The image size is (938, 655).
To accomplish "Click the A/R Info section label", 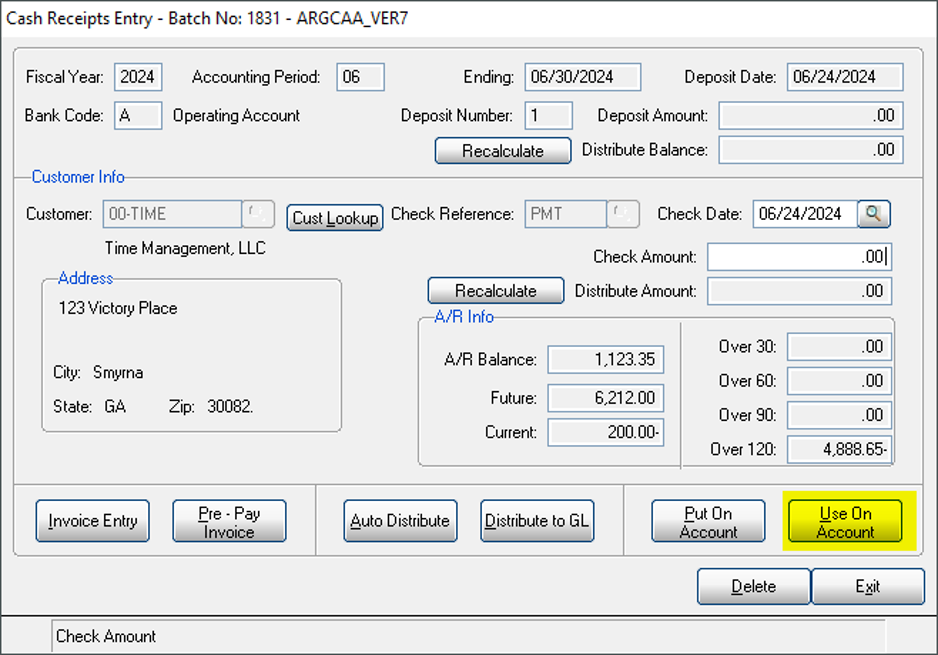I will (464, 316).
